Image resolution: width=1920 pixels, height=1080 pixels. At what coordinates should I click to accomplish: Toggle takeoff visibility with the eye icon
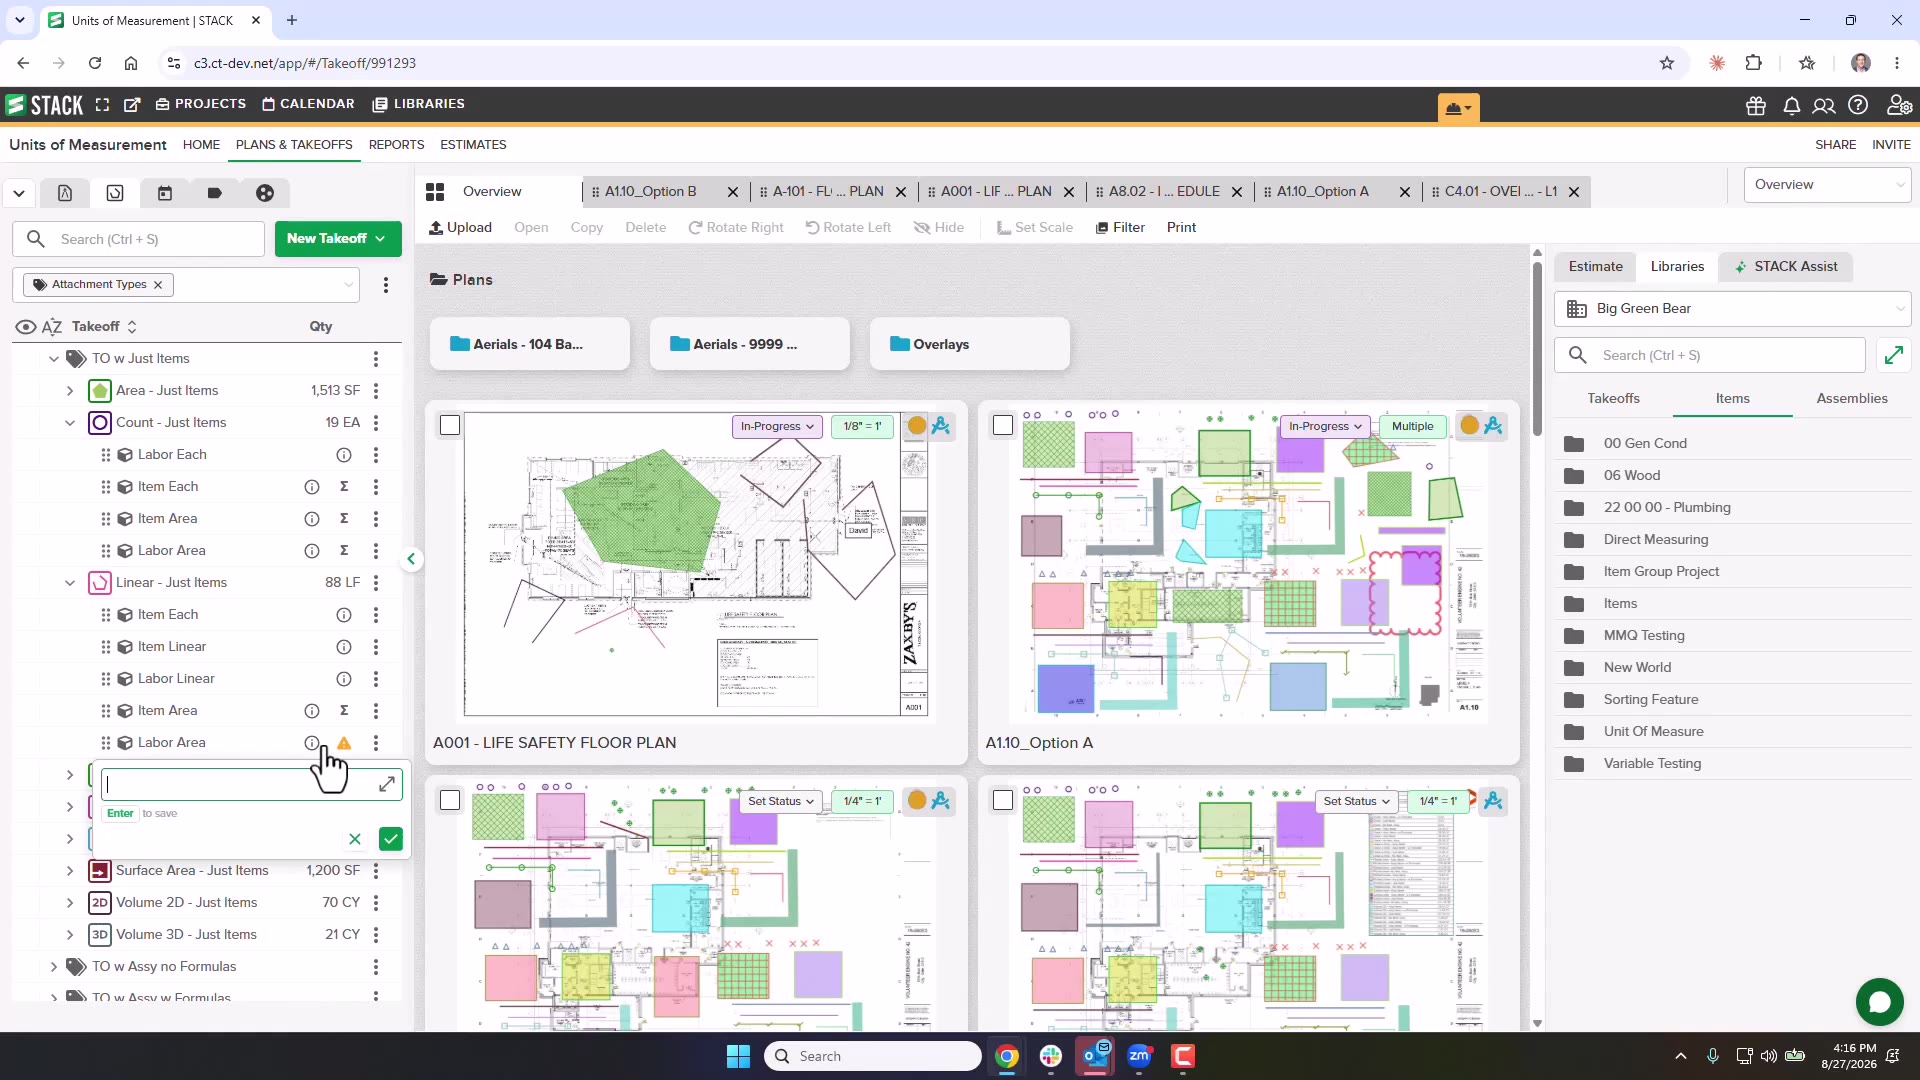pyautogui.click(x=26, y=327)
